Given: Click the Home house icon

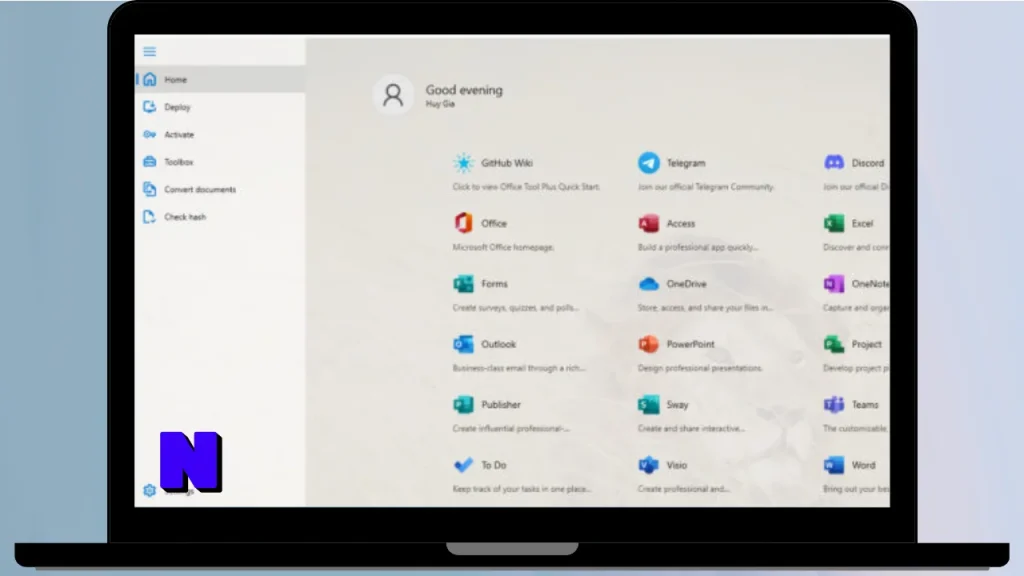Looking at the screenshot, I should coord(150,79).
